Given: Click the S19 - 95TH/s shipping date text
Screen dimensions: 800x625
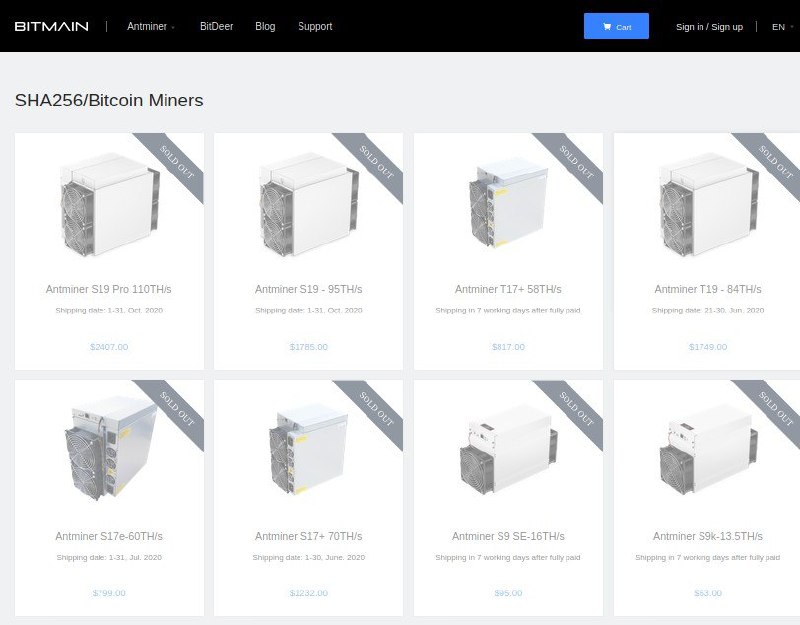Looking at the screenshot, I should pyautogui.click(x=309, y=310).
